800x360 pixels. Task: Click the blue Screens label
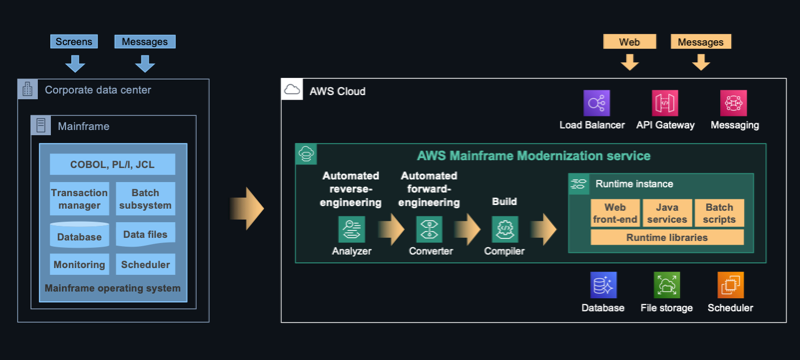pyautogui.click(x=74, y=42)
